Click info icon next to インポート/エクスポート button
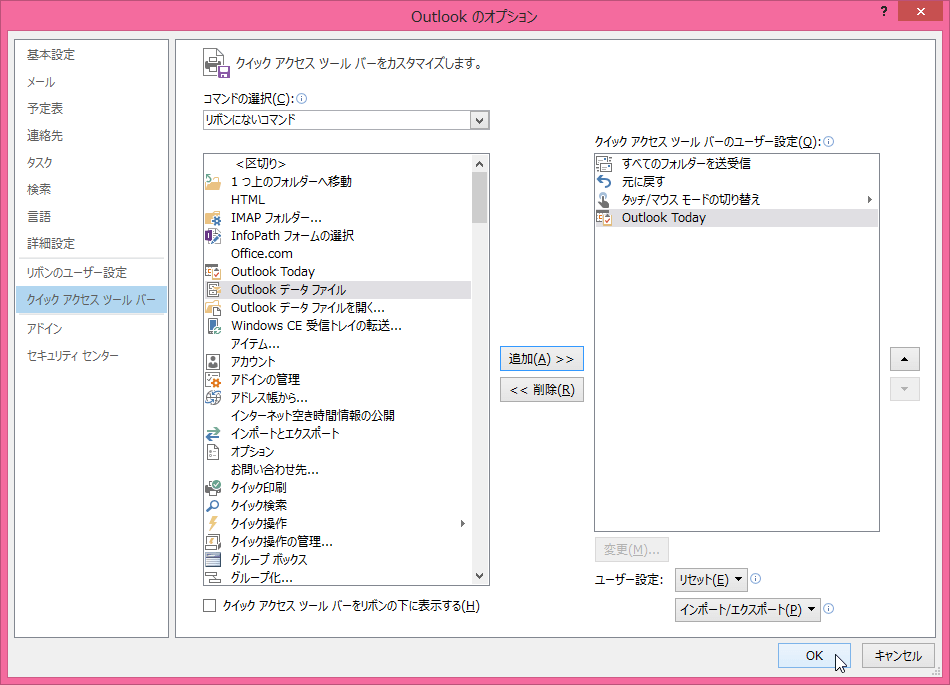Image resolution: width=950 pixels, height=685 pixels. click(829, 609)
